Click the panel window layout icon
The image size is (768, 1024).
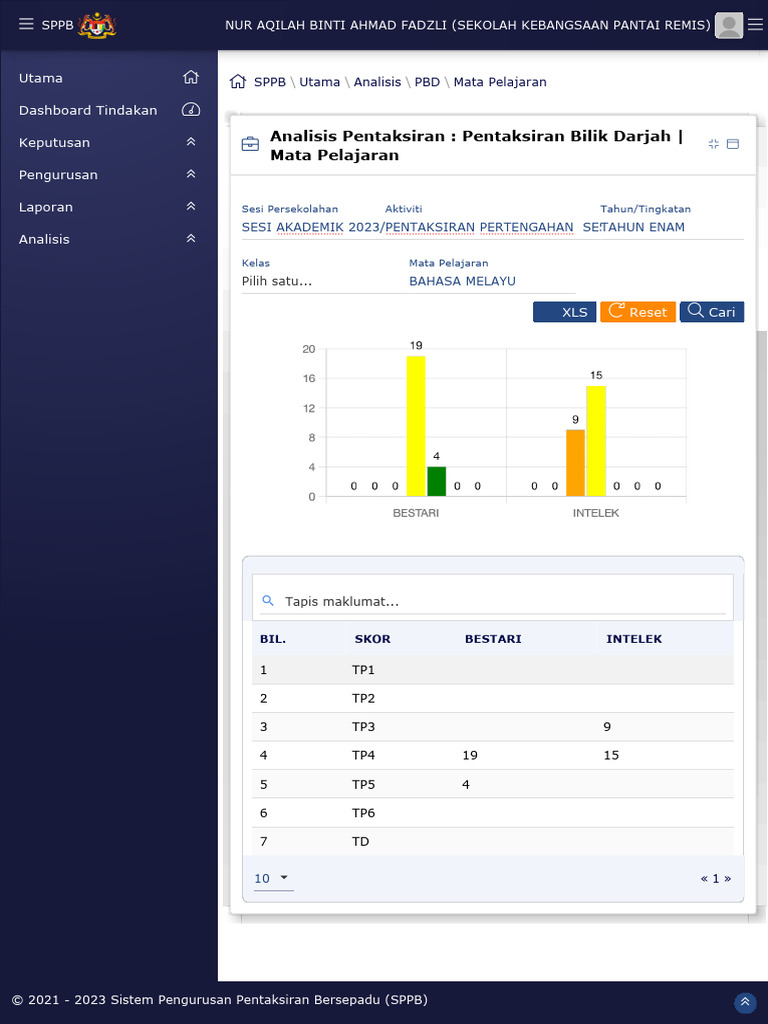(733, 144)
